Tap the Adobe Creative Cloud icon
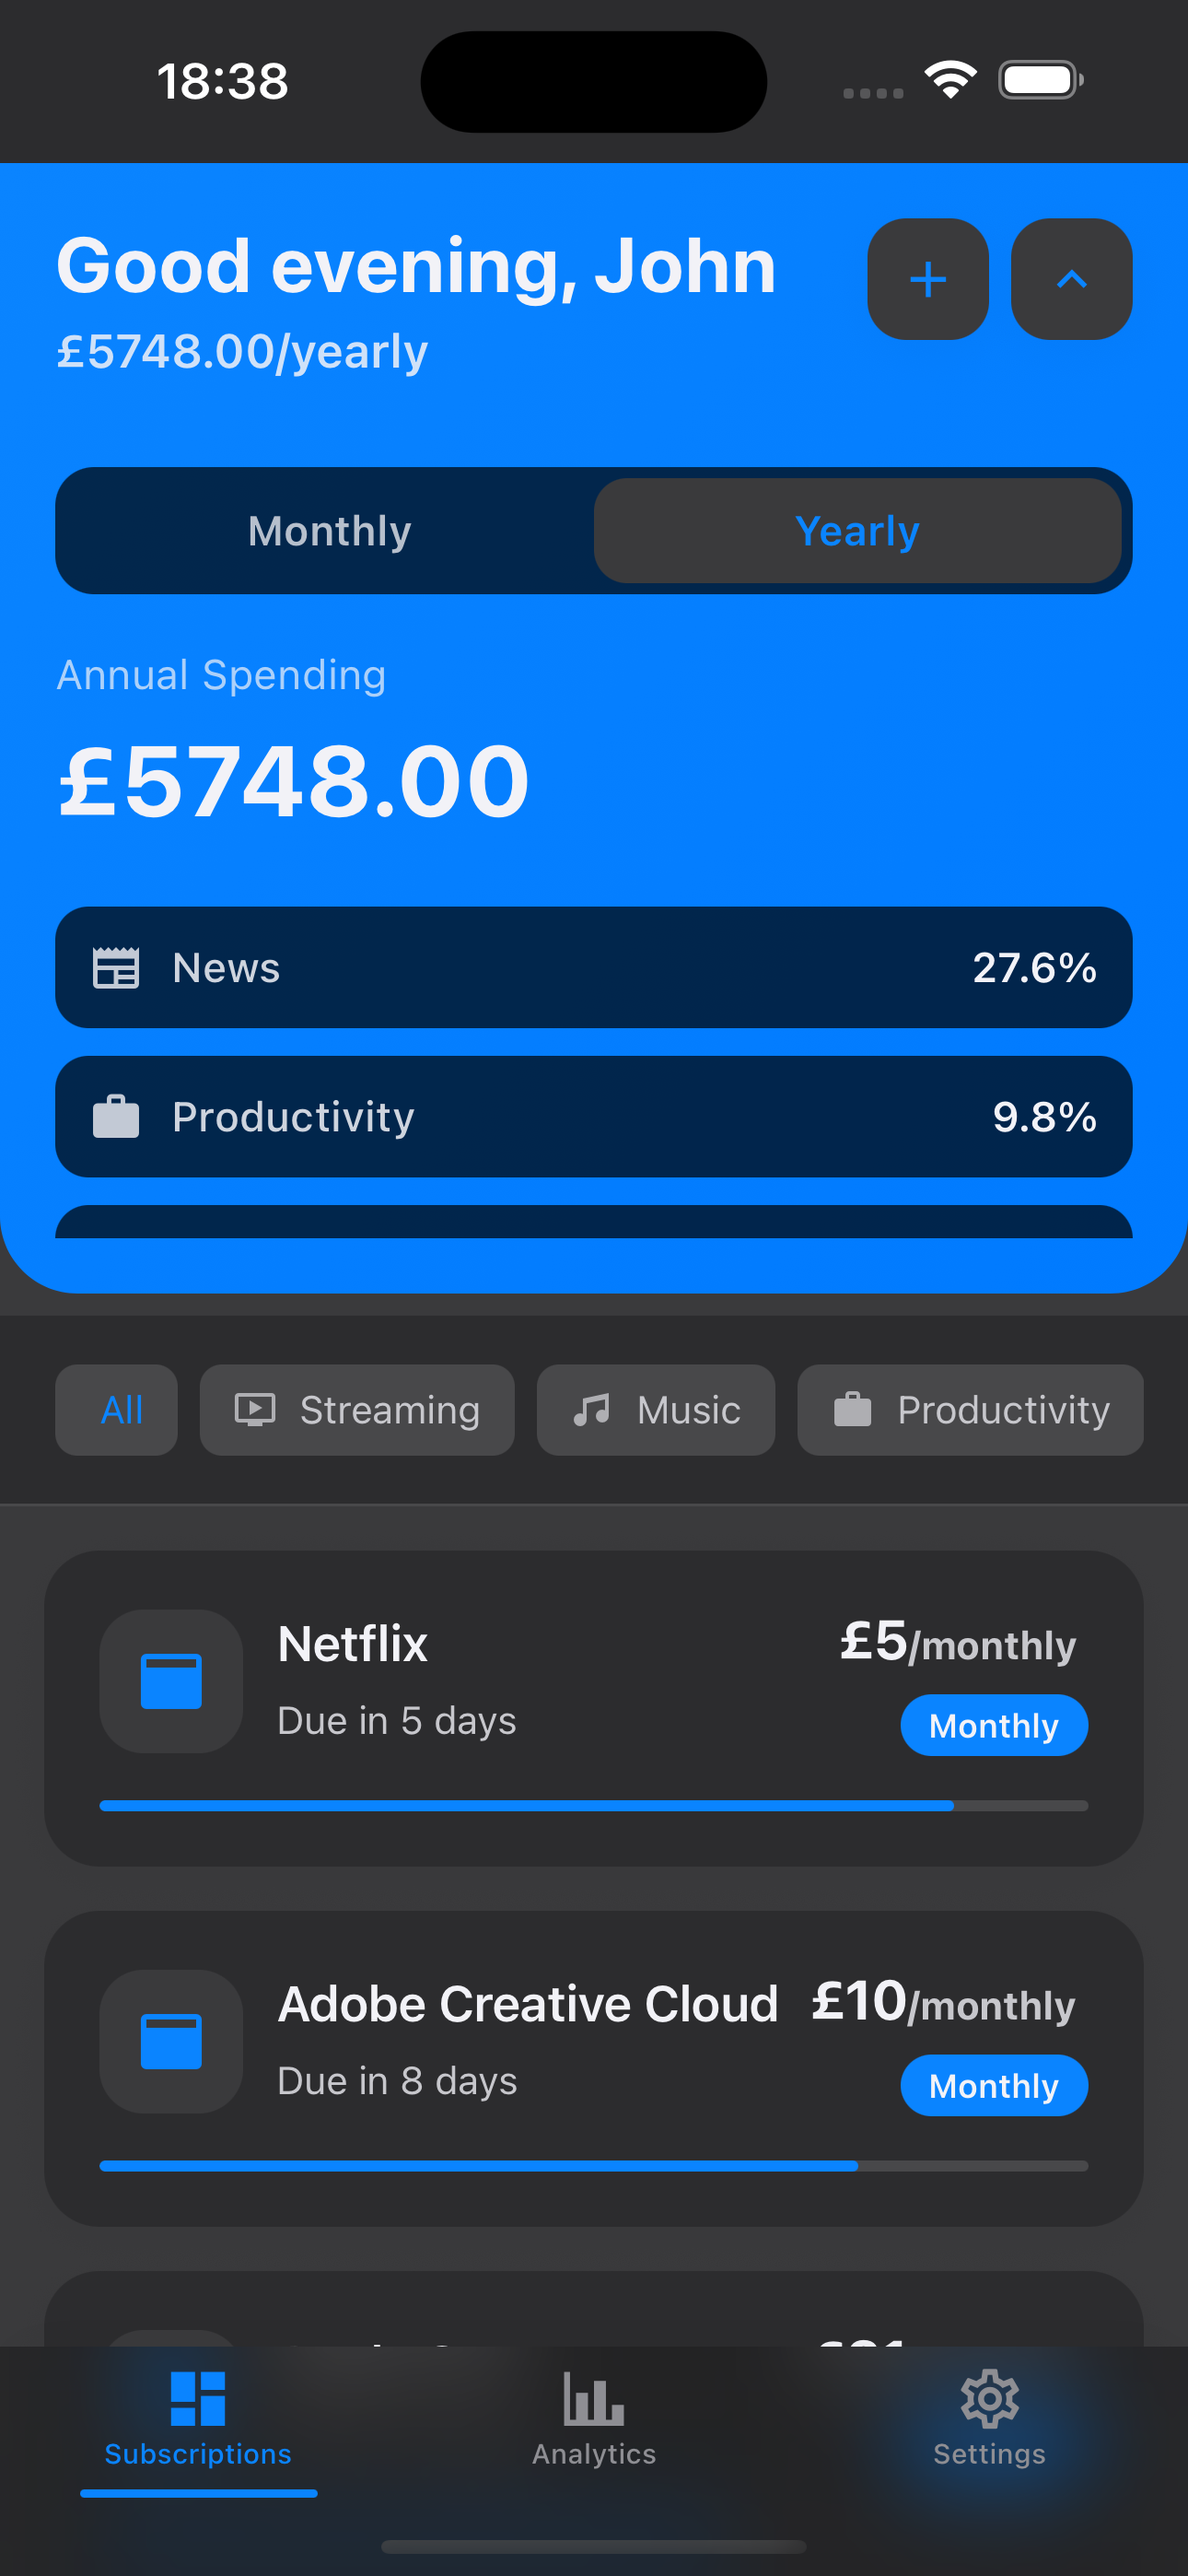Viewport: 1188px width, 2576px height. tap(171, 2041)
